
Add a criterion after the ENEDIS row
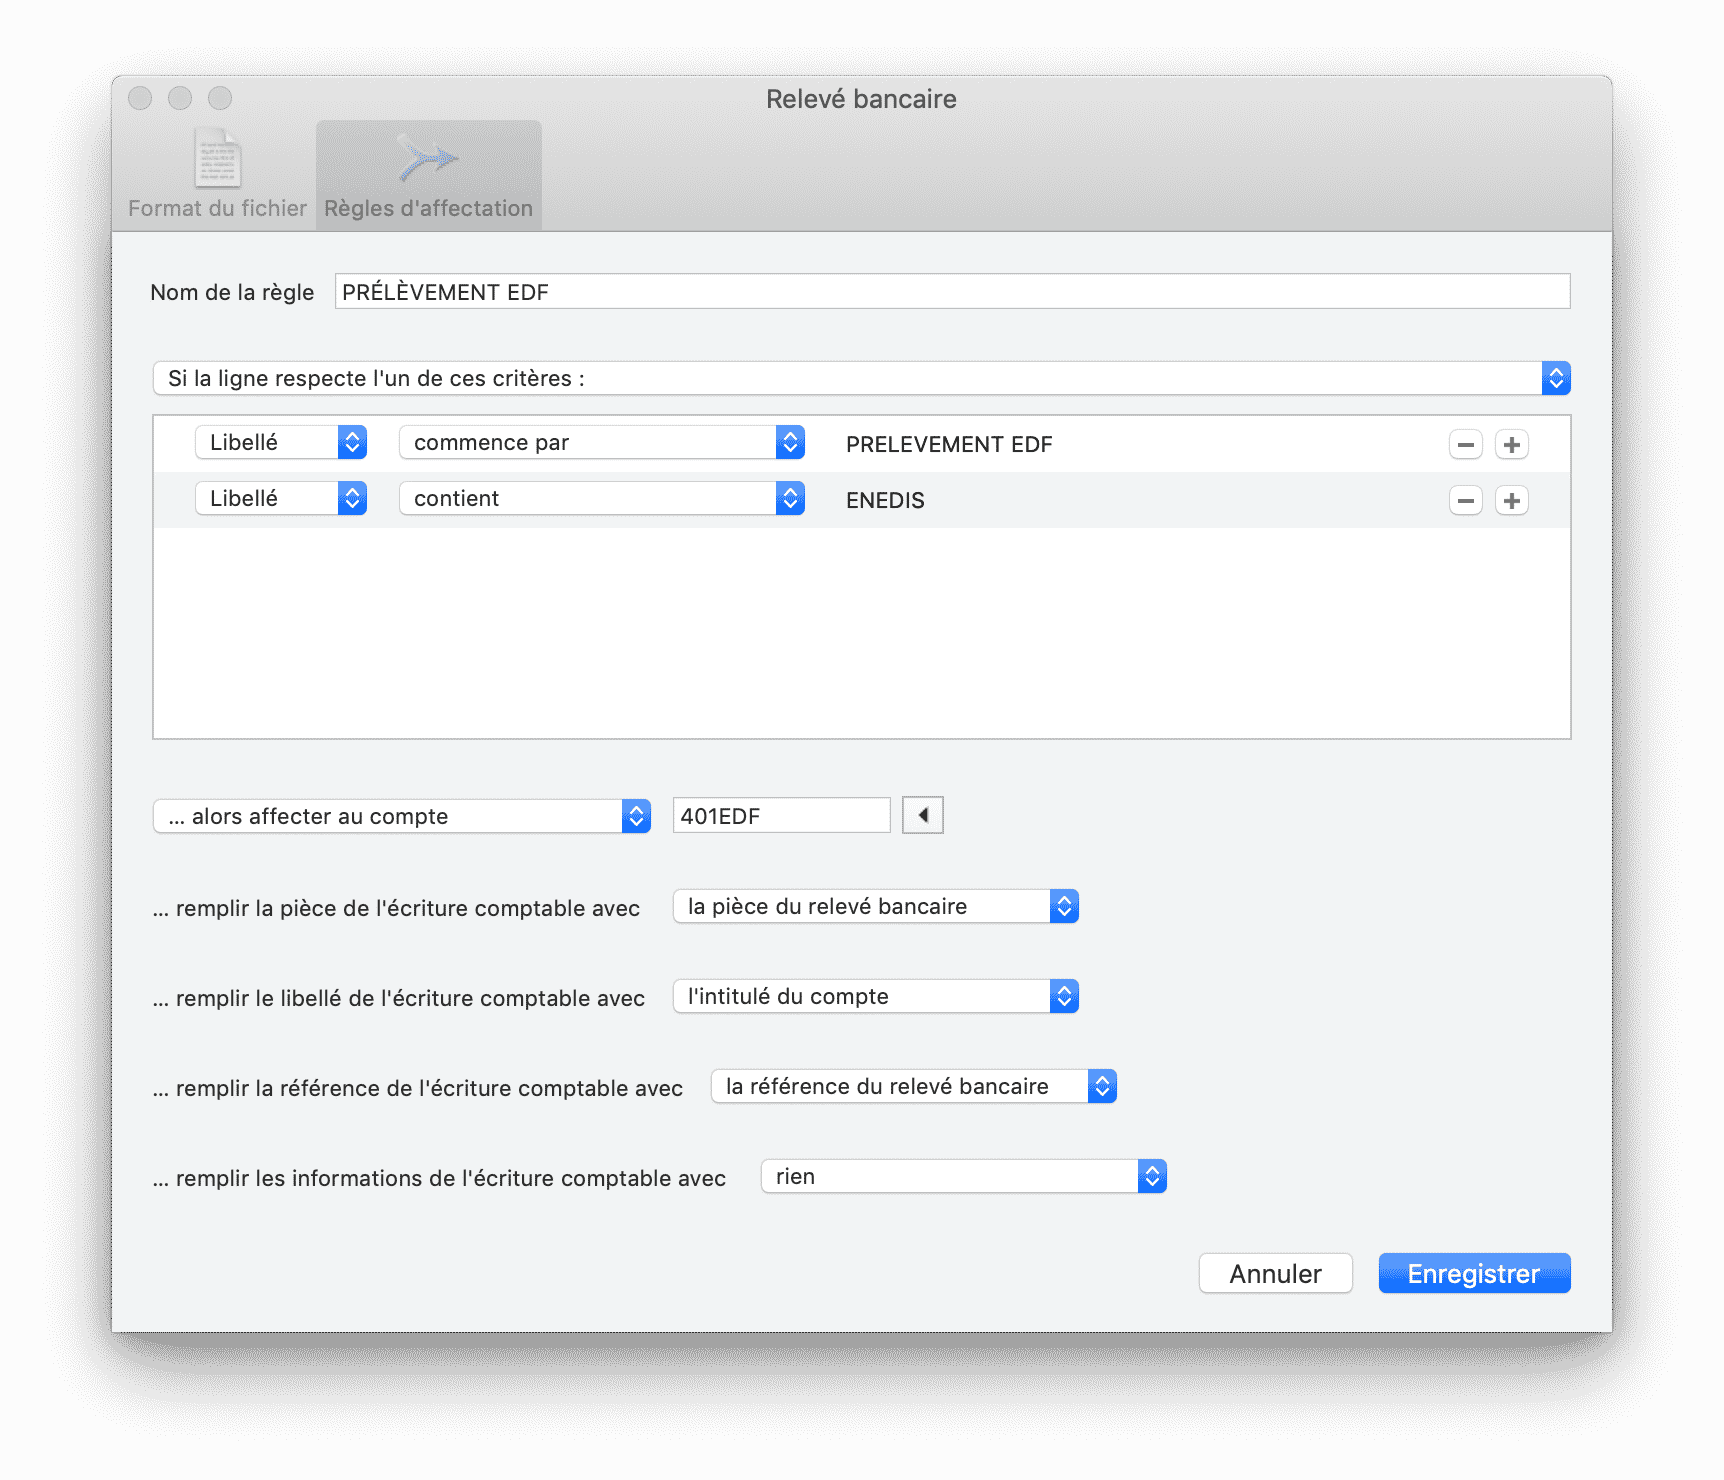1512,500
